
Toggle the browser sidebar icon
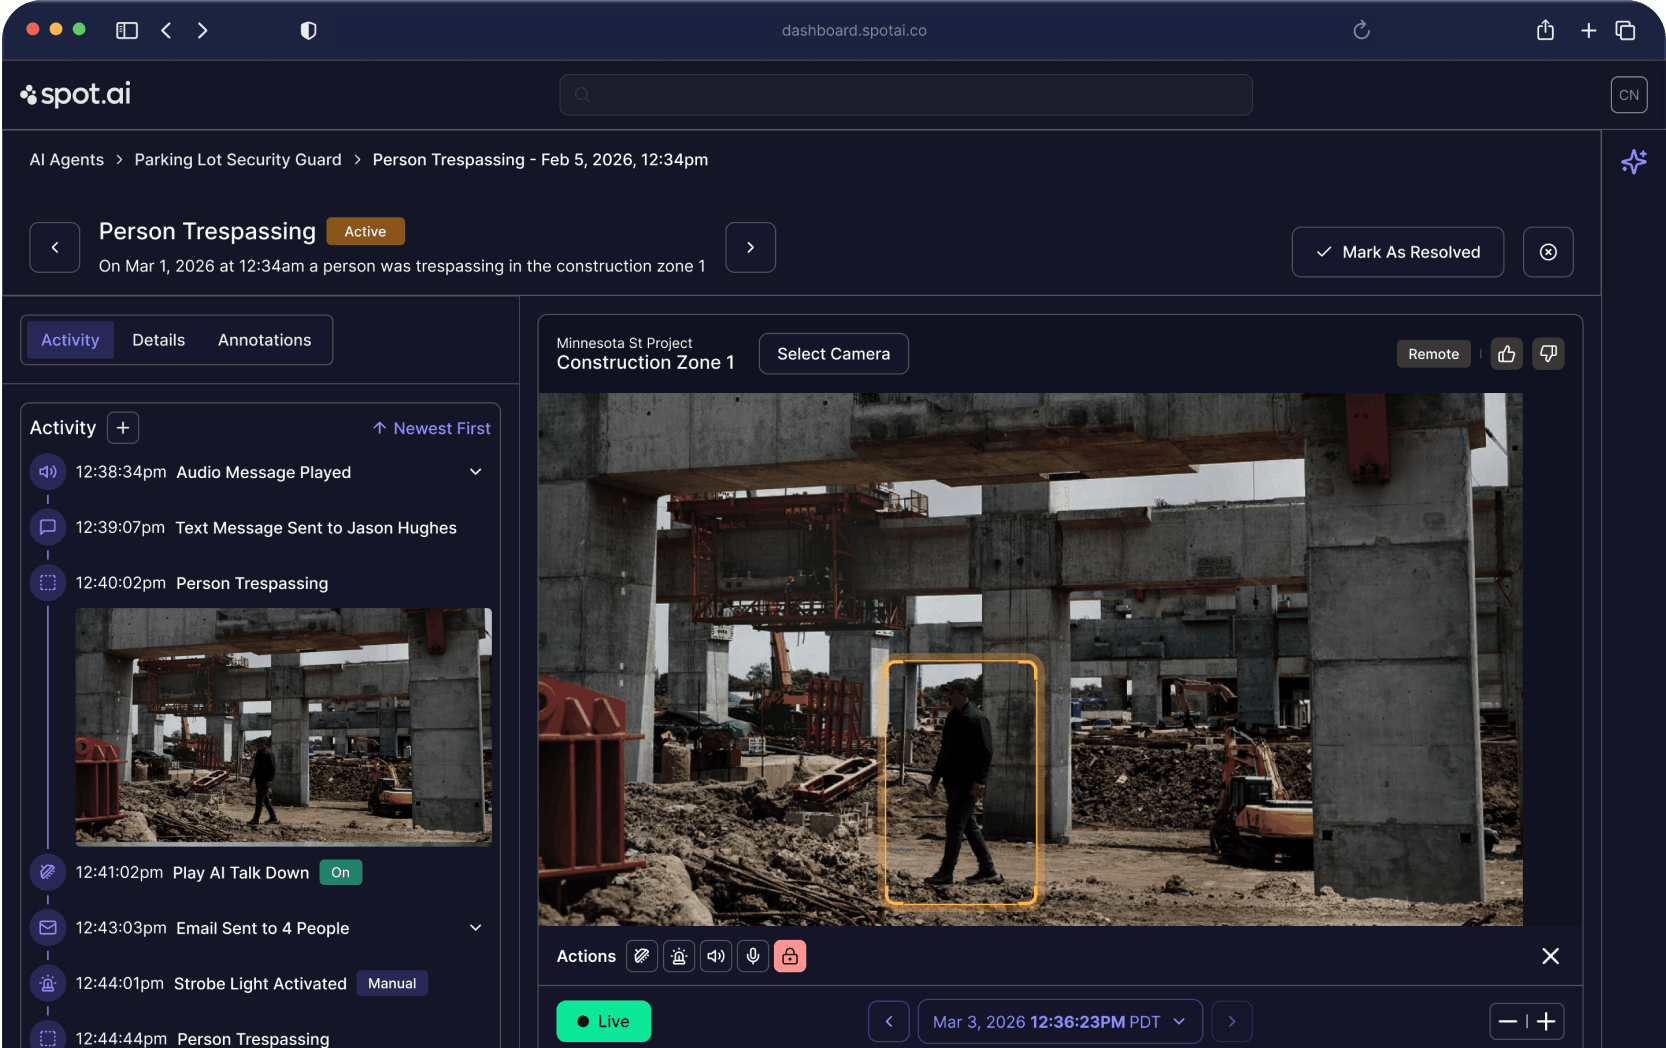point(127,31)
